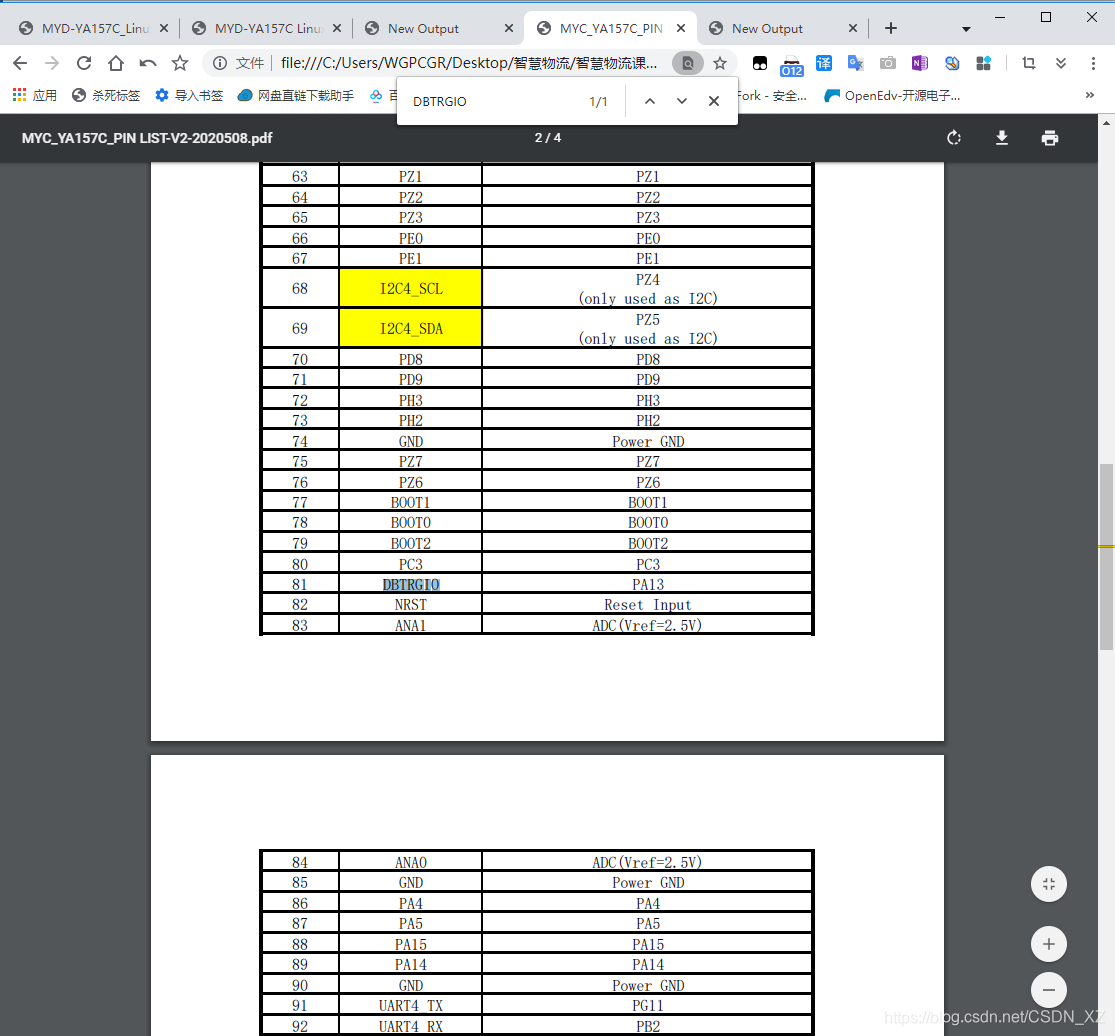The width and height of the screenshot is (1115, 1036).
Task: Click the undo closed tab icon
Action: click(148, 63)
